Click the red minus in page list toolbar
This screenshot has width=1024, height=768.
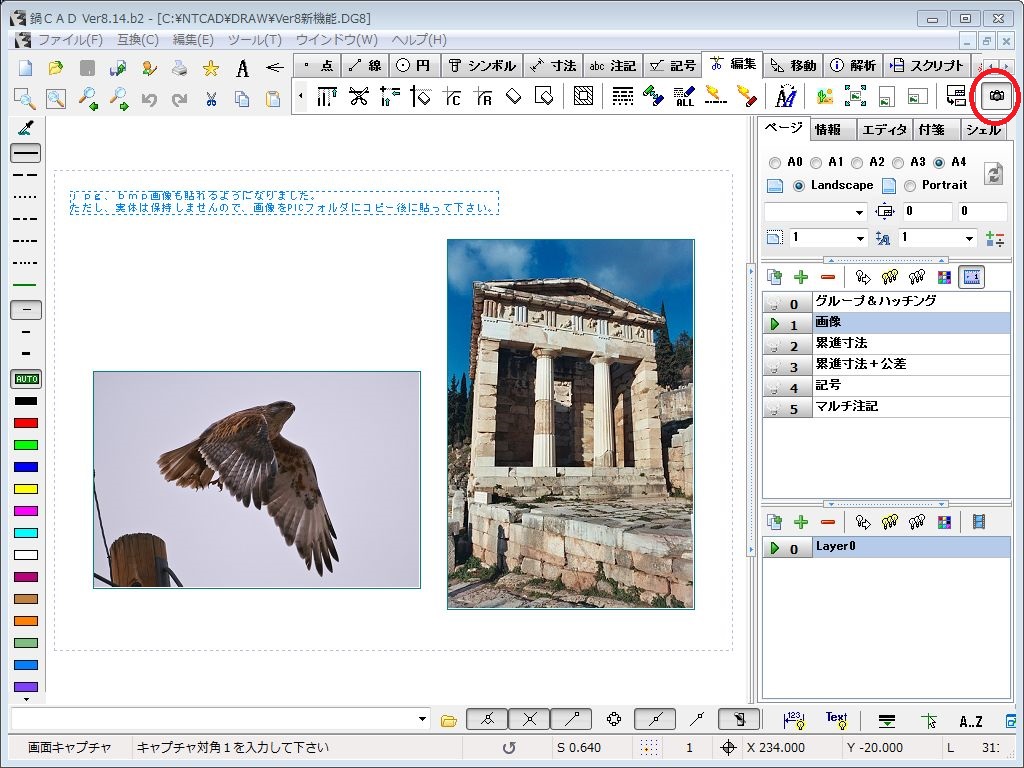click(x=827, y=278)
